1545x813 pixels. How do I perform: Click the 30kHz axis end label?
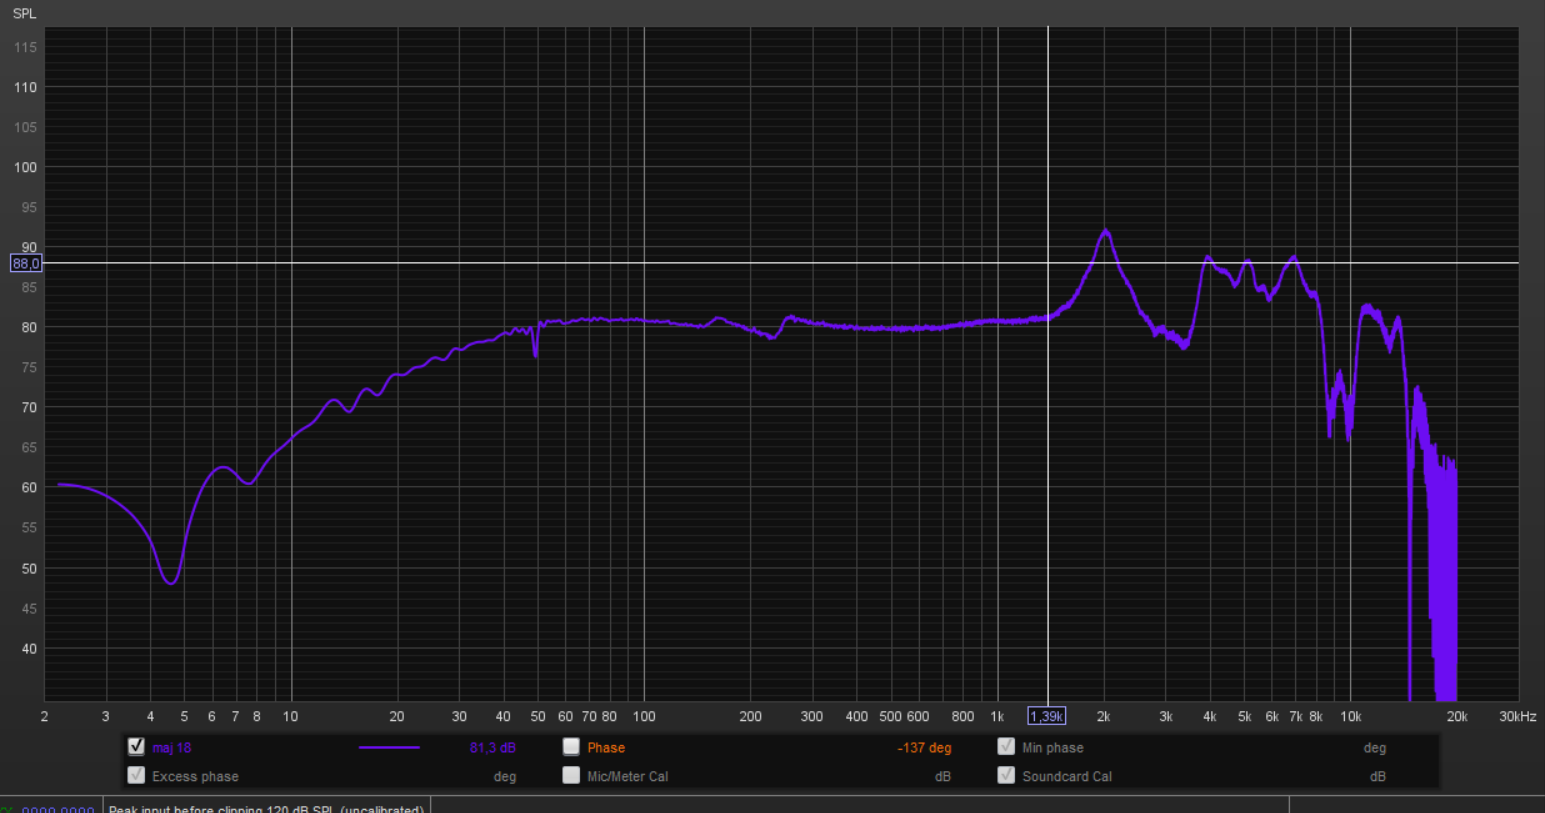[1516, 716]
